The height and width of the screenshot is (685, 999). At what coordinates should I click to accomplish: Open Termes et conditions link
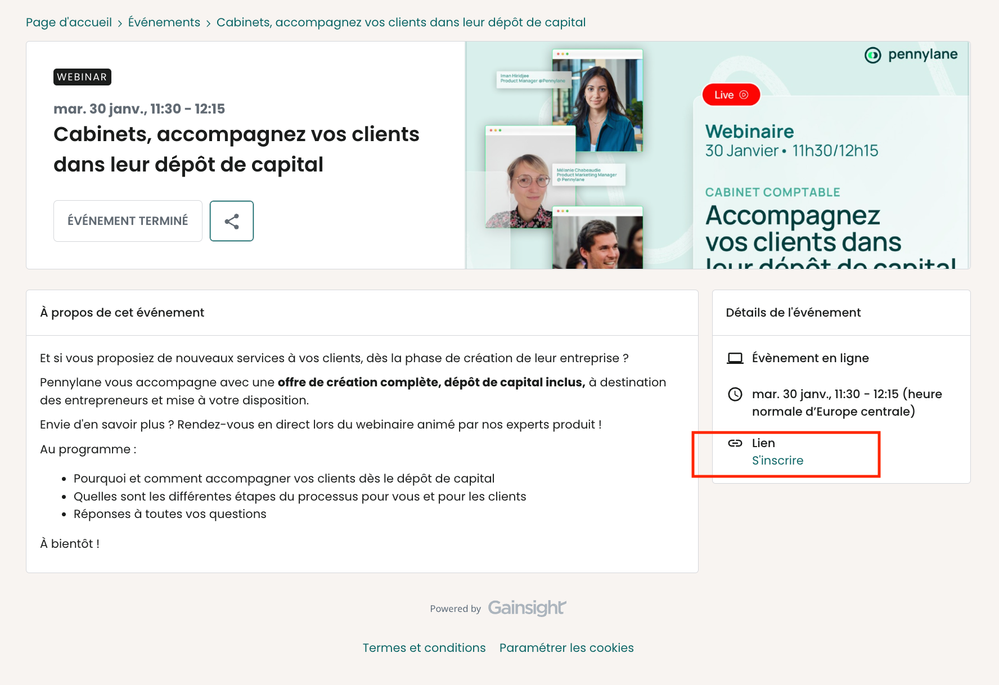(x=424, y=647)
